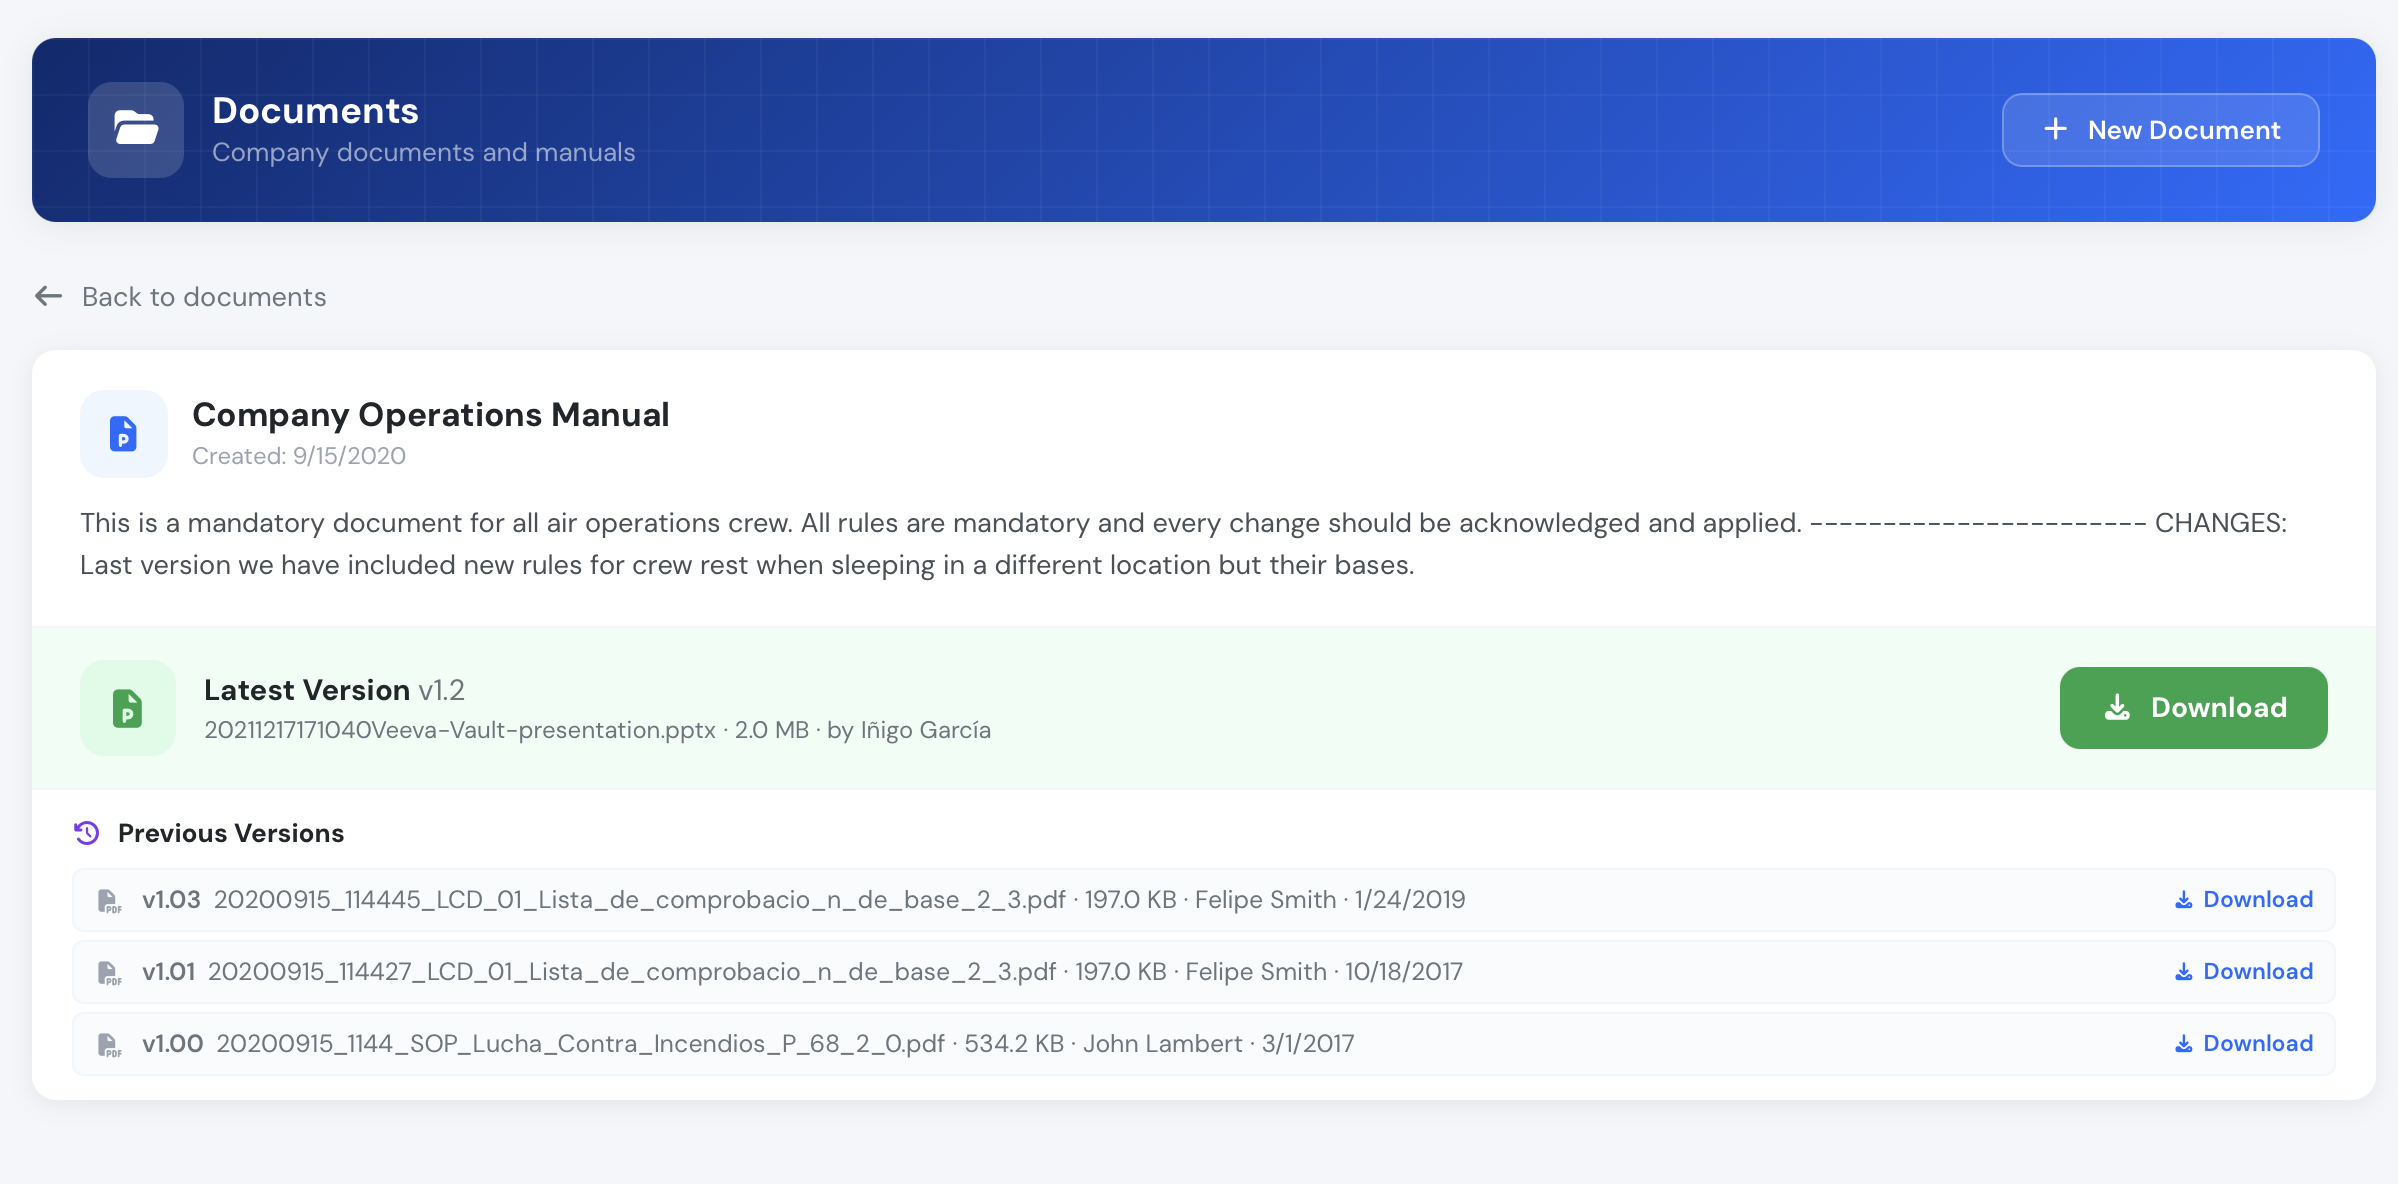Download version v1.01 PDF
2398x1184 pixels.
[x=2243, y=972]
